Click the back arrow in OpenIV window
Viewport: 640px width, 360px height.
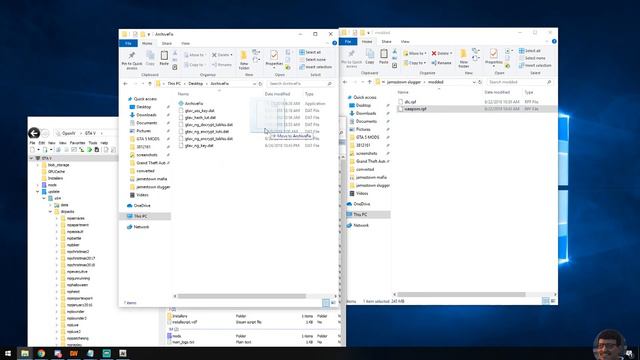click(34, 133)
